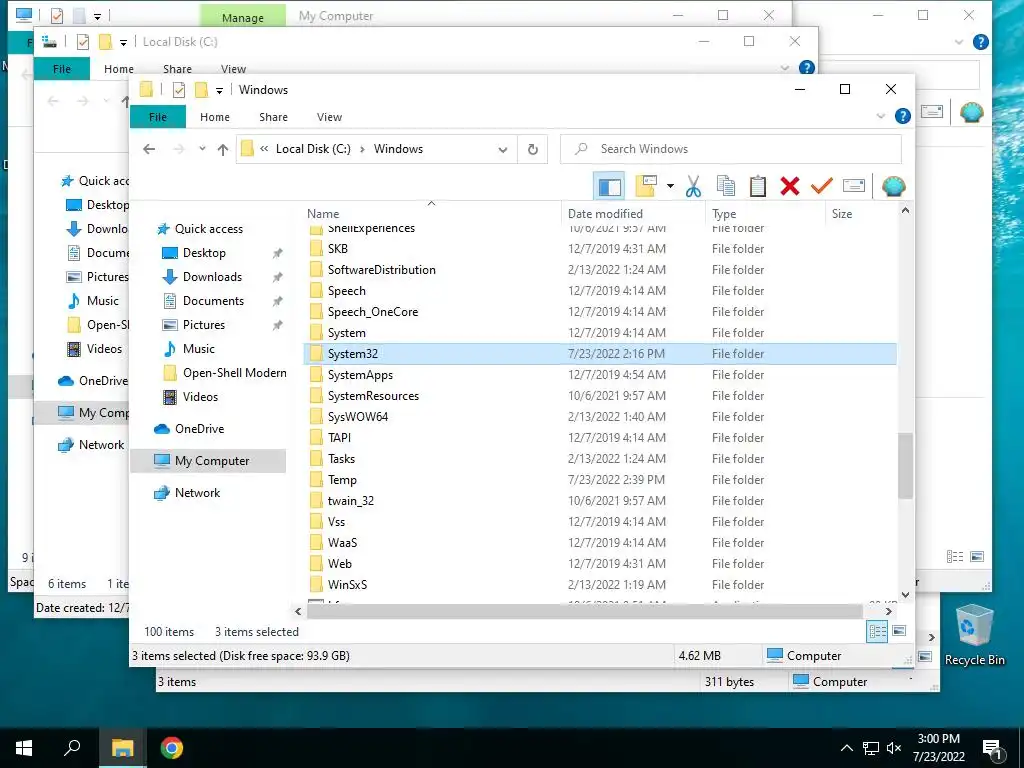This screenshot has height=768, width=1024.
Task: Open Windows Start menu
Action: pyautogui.click(x=24, y=748)
